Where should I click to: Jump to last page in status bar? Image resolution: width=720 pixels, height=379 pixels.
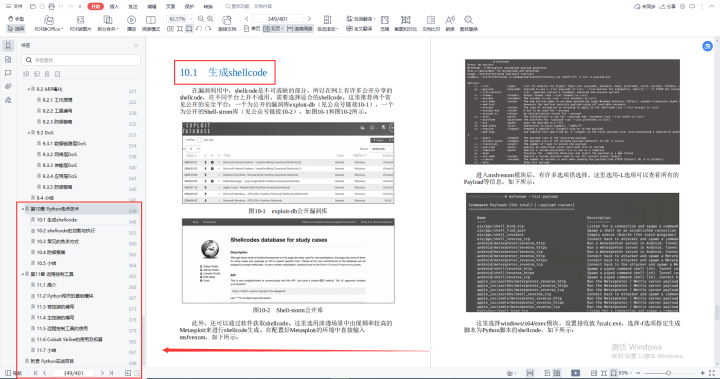click(x=111, y=373)
